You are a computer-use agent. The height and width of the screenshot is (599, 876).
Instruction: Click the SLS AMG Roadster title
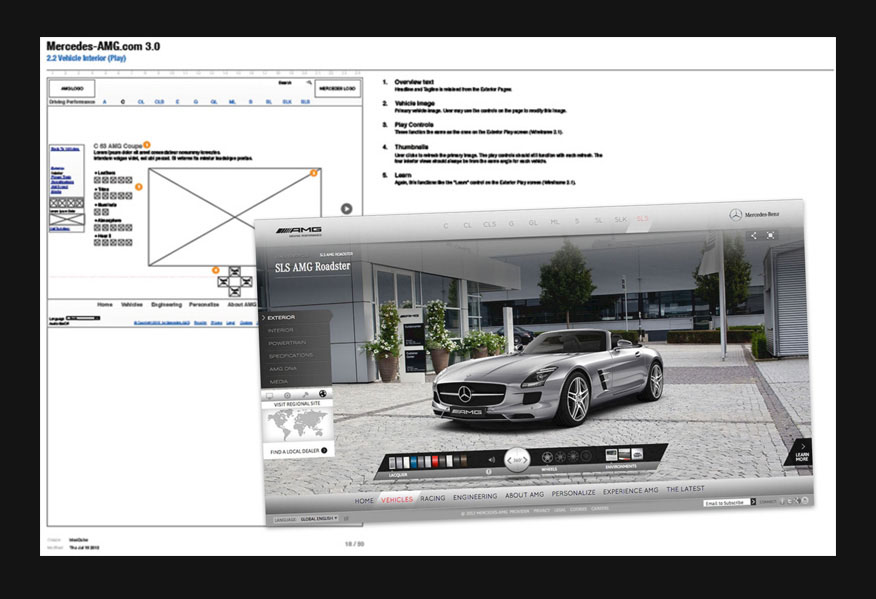click(312, 267)
